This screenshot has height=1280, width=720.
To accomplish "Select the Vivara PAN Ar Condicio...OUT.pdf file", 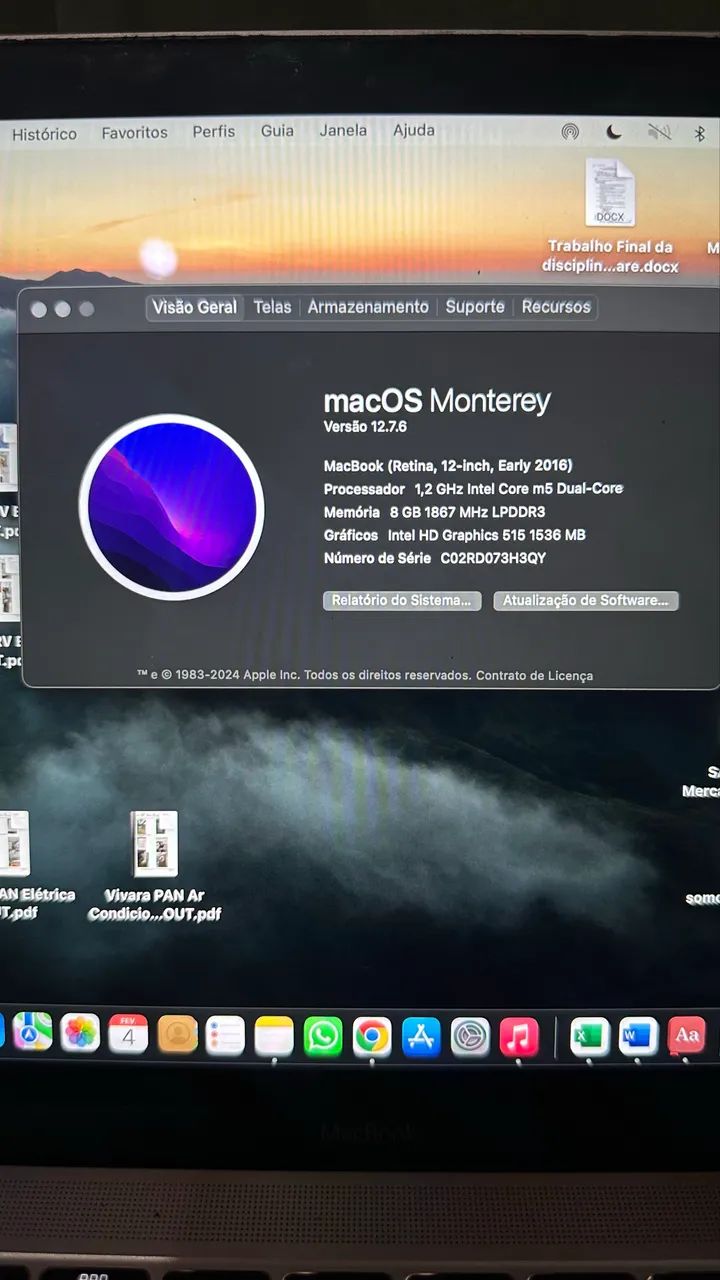I will tap(154, 866).
